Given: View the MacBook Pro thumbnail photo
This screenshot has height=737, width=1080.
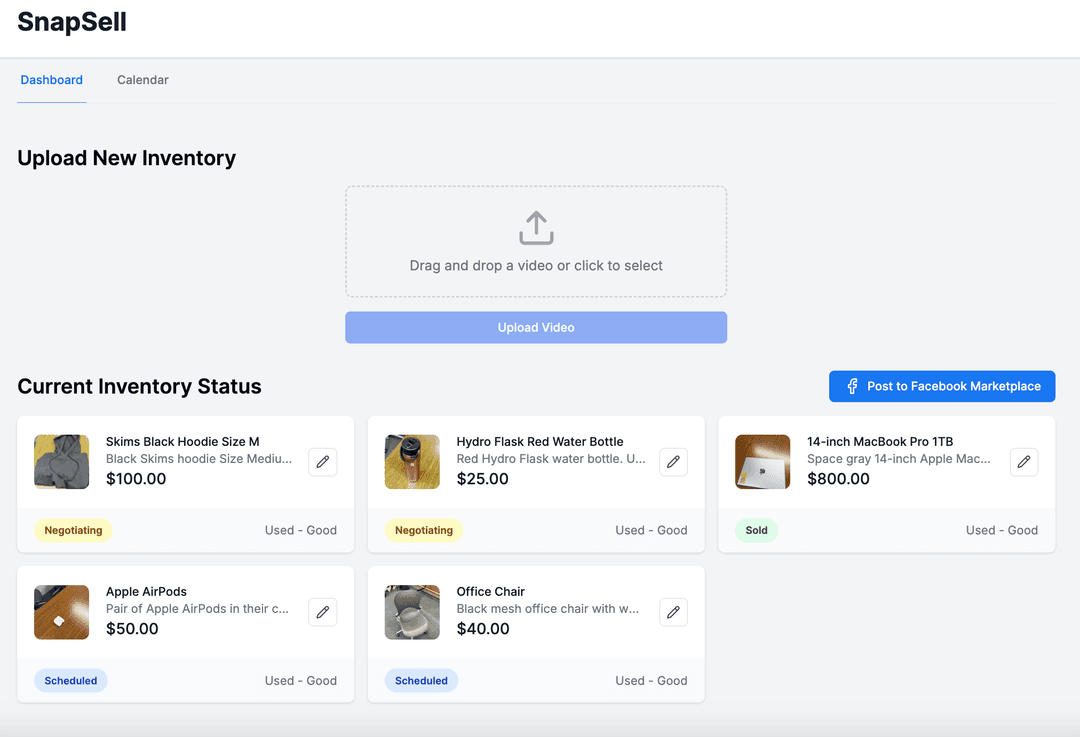Looking at the screenshot, I should pos(763,461).
